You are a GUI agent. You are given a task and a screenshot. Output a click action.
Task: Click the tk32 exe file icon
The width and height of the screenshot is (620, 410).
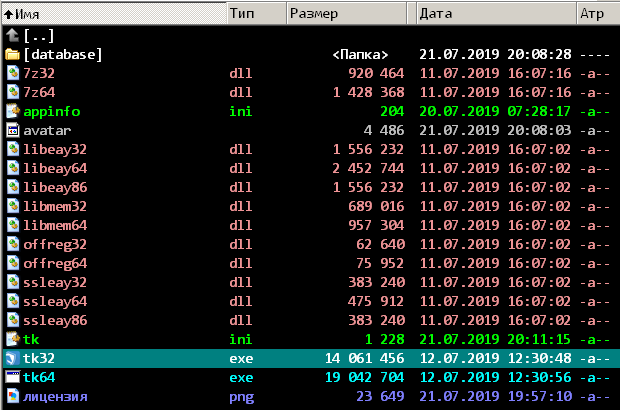coord(12,359)
